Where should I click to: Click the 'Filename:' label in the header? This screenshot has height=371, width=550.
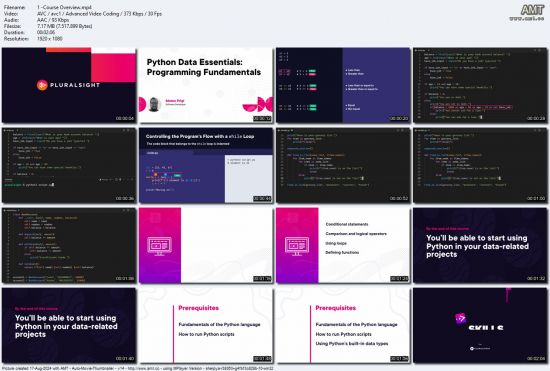14,7
